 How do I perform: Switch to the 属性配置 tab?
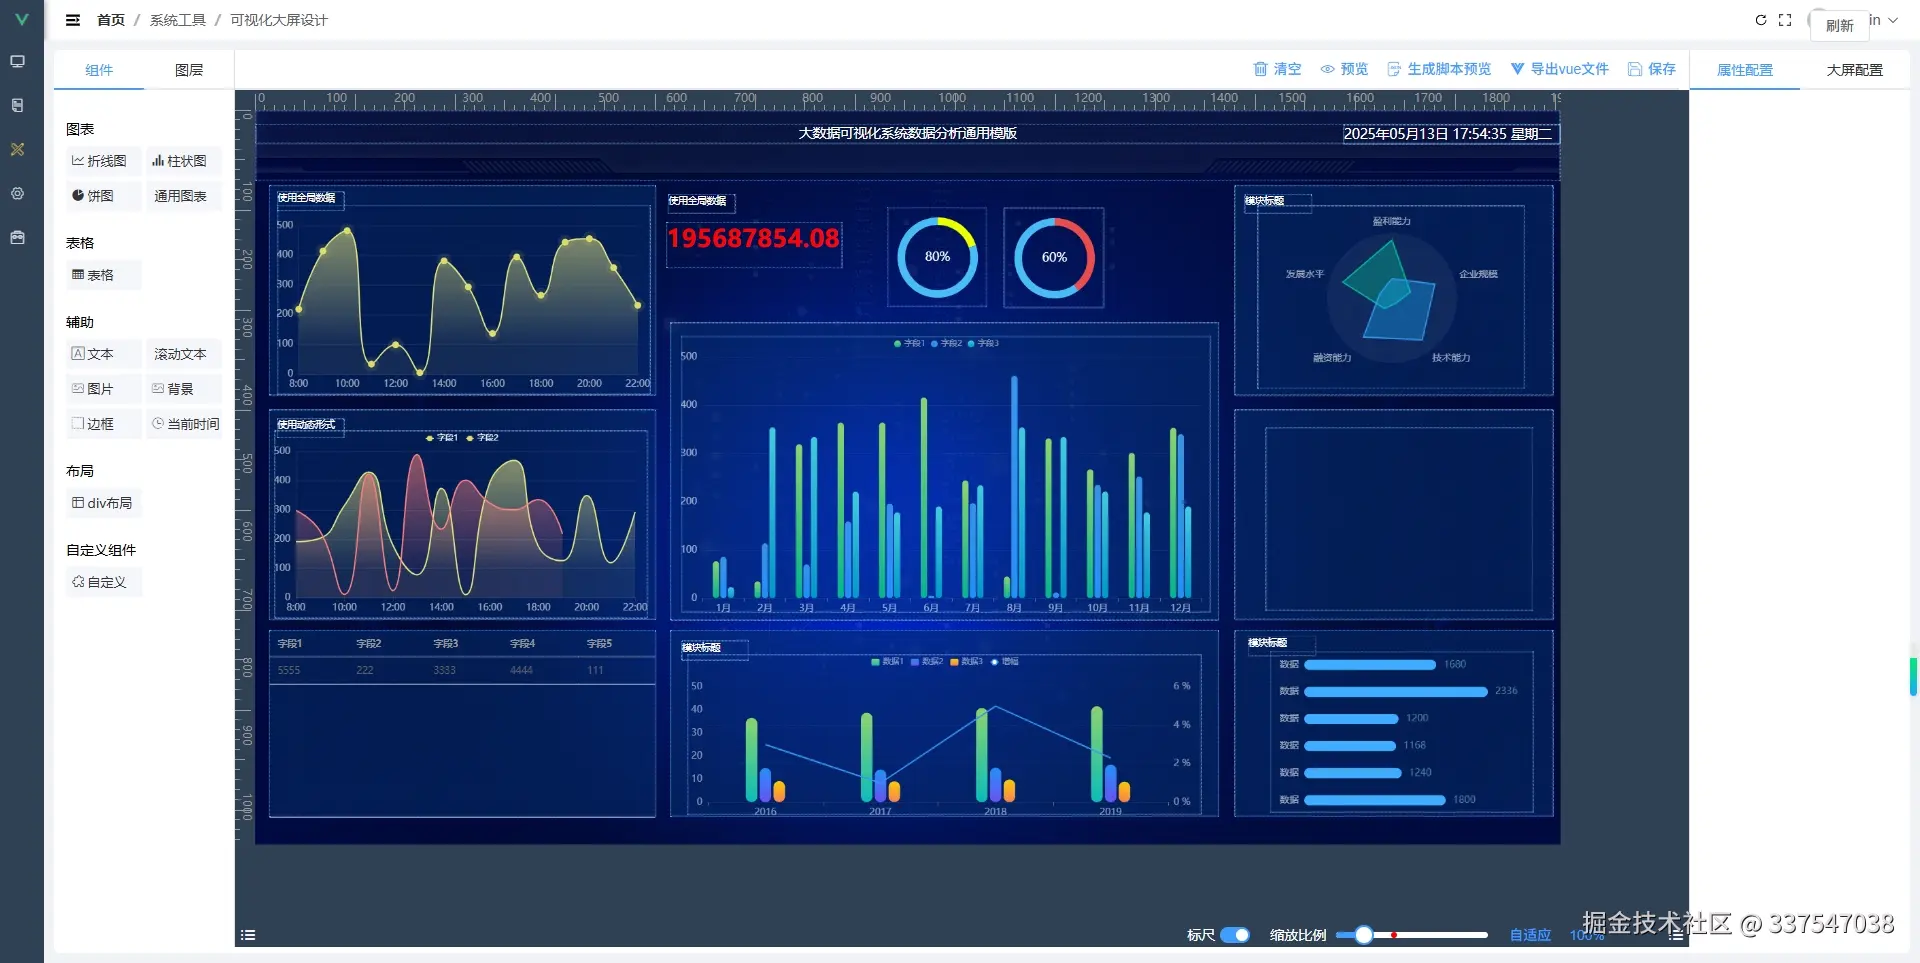pyautogui.click(x=1745, y=70)
